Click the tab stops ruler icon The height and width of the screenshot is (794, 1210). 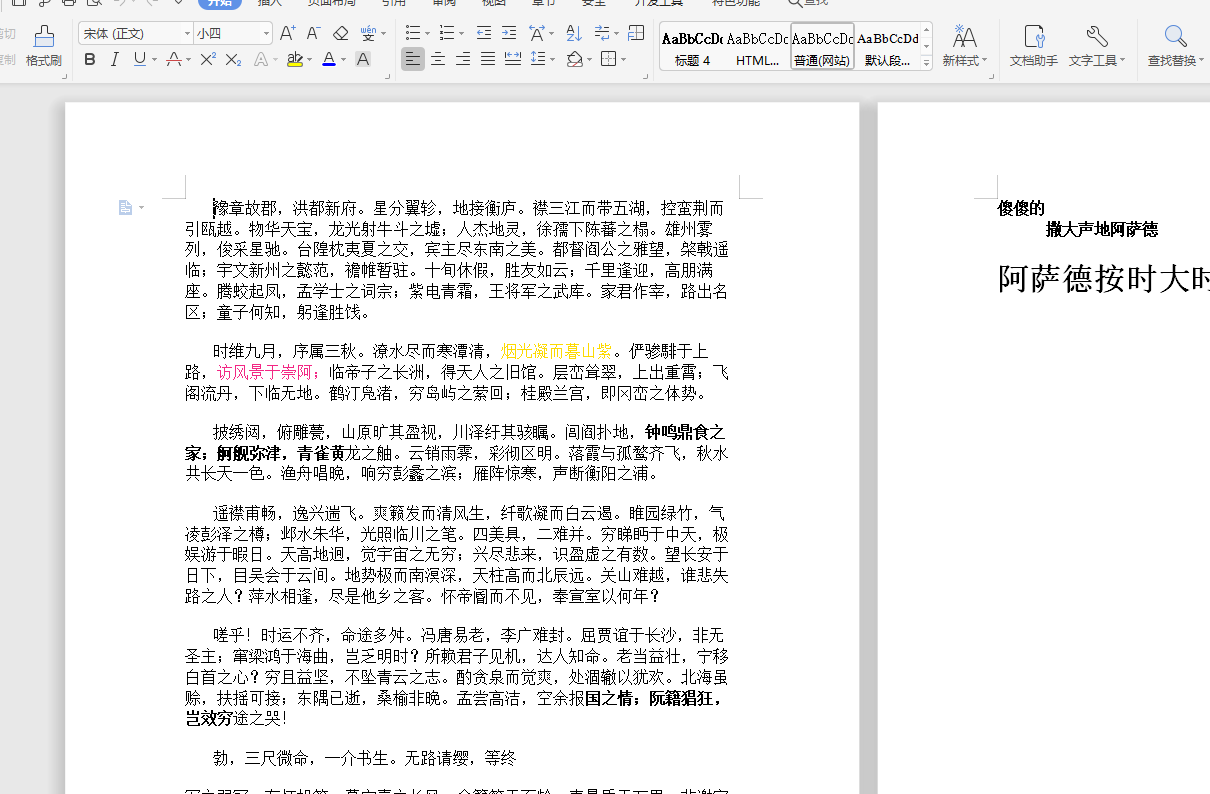(636, 34)
